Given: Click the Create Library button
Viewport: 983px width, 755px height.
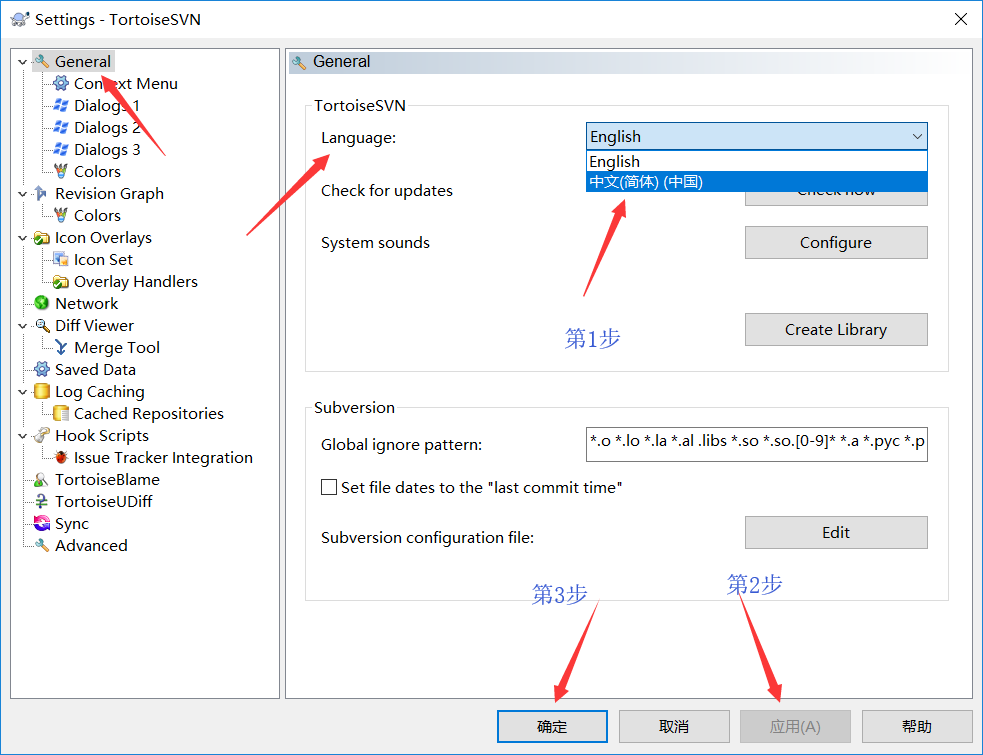Looking at the screenshot, I should [x=836, y=330].
